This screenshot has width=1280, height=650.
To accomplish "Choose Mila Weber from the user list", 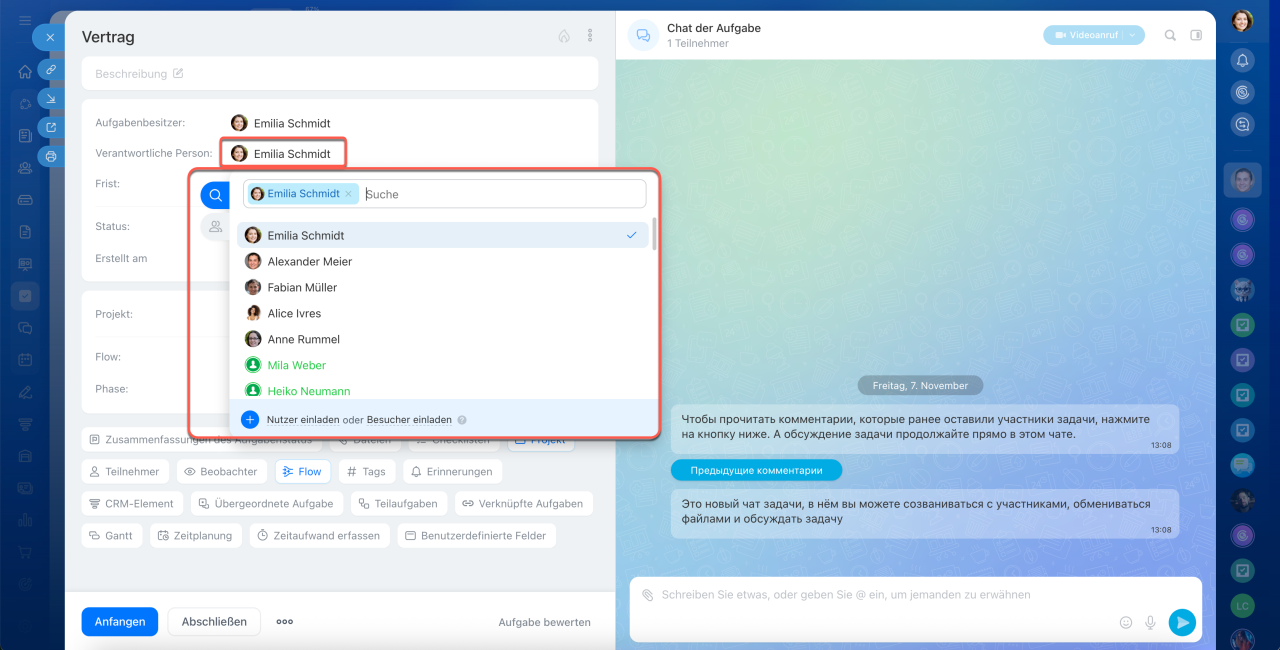I will click(x=443, y=365).
